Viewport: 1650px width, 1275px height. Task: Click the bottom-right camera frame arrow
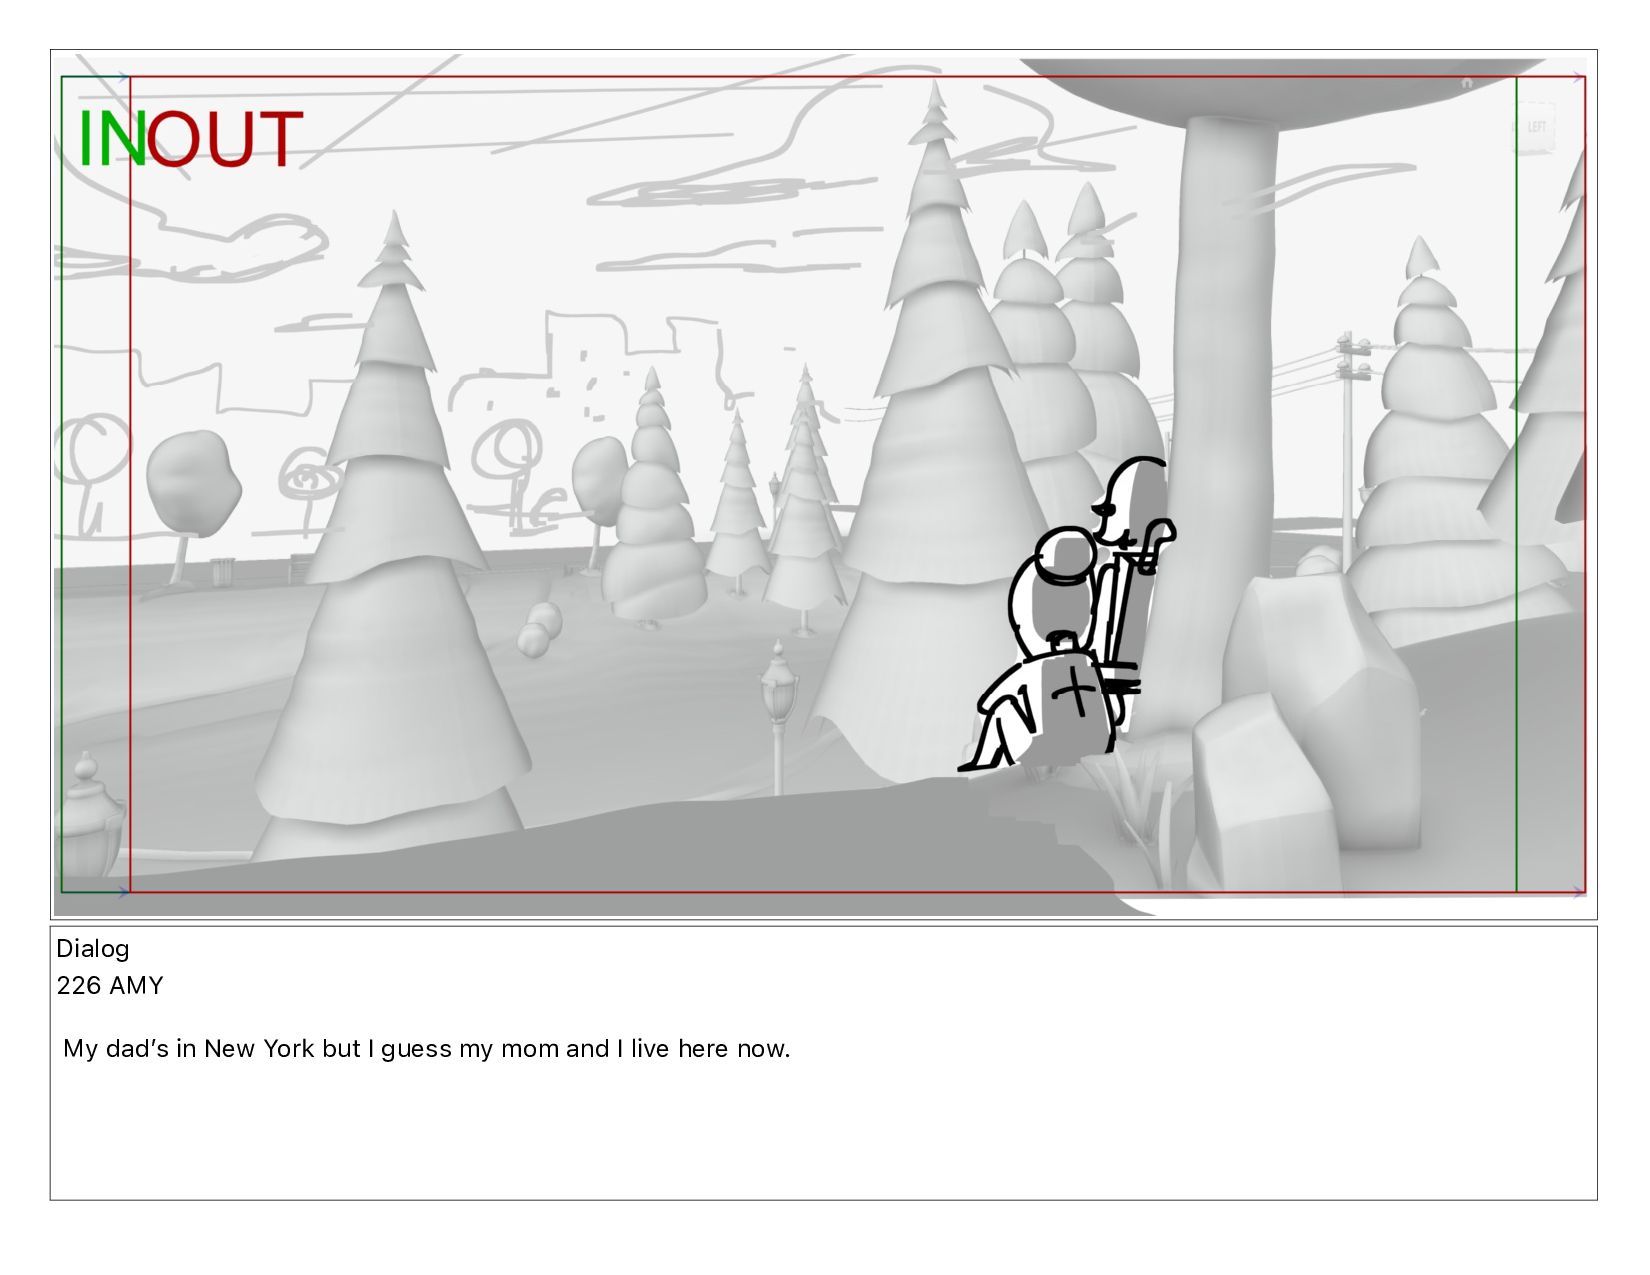(x=1579, y=891)
